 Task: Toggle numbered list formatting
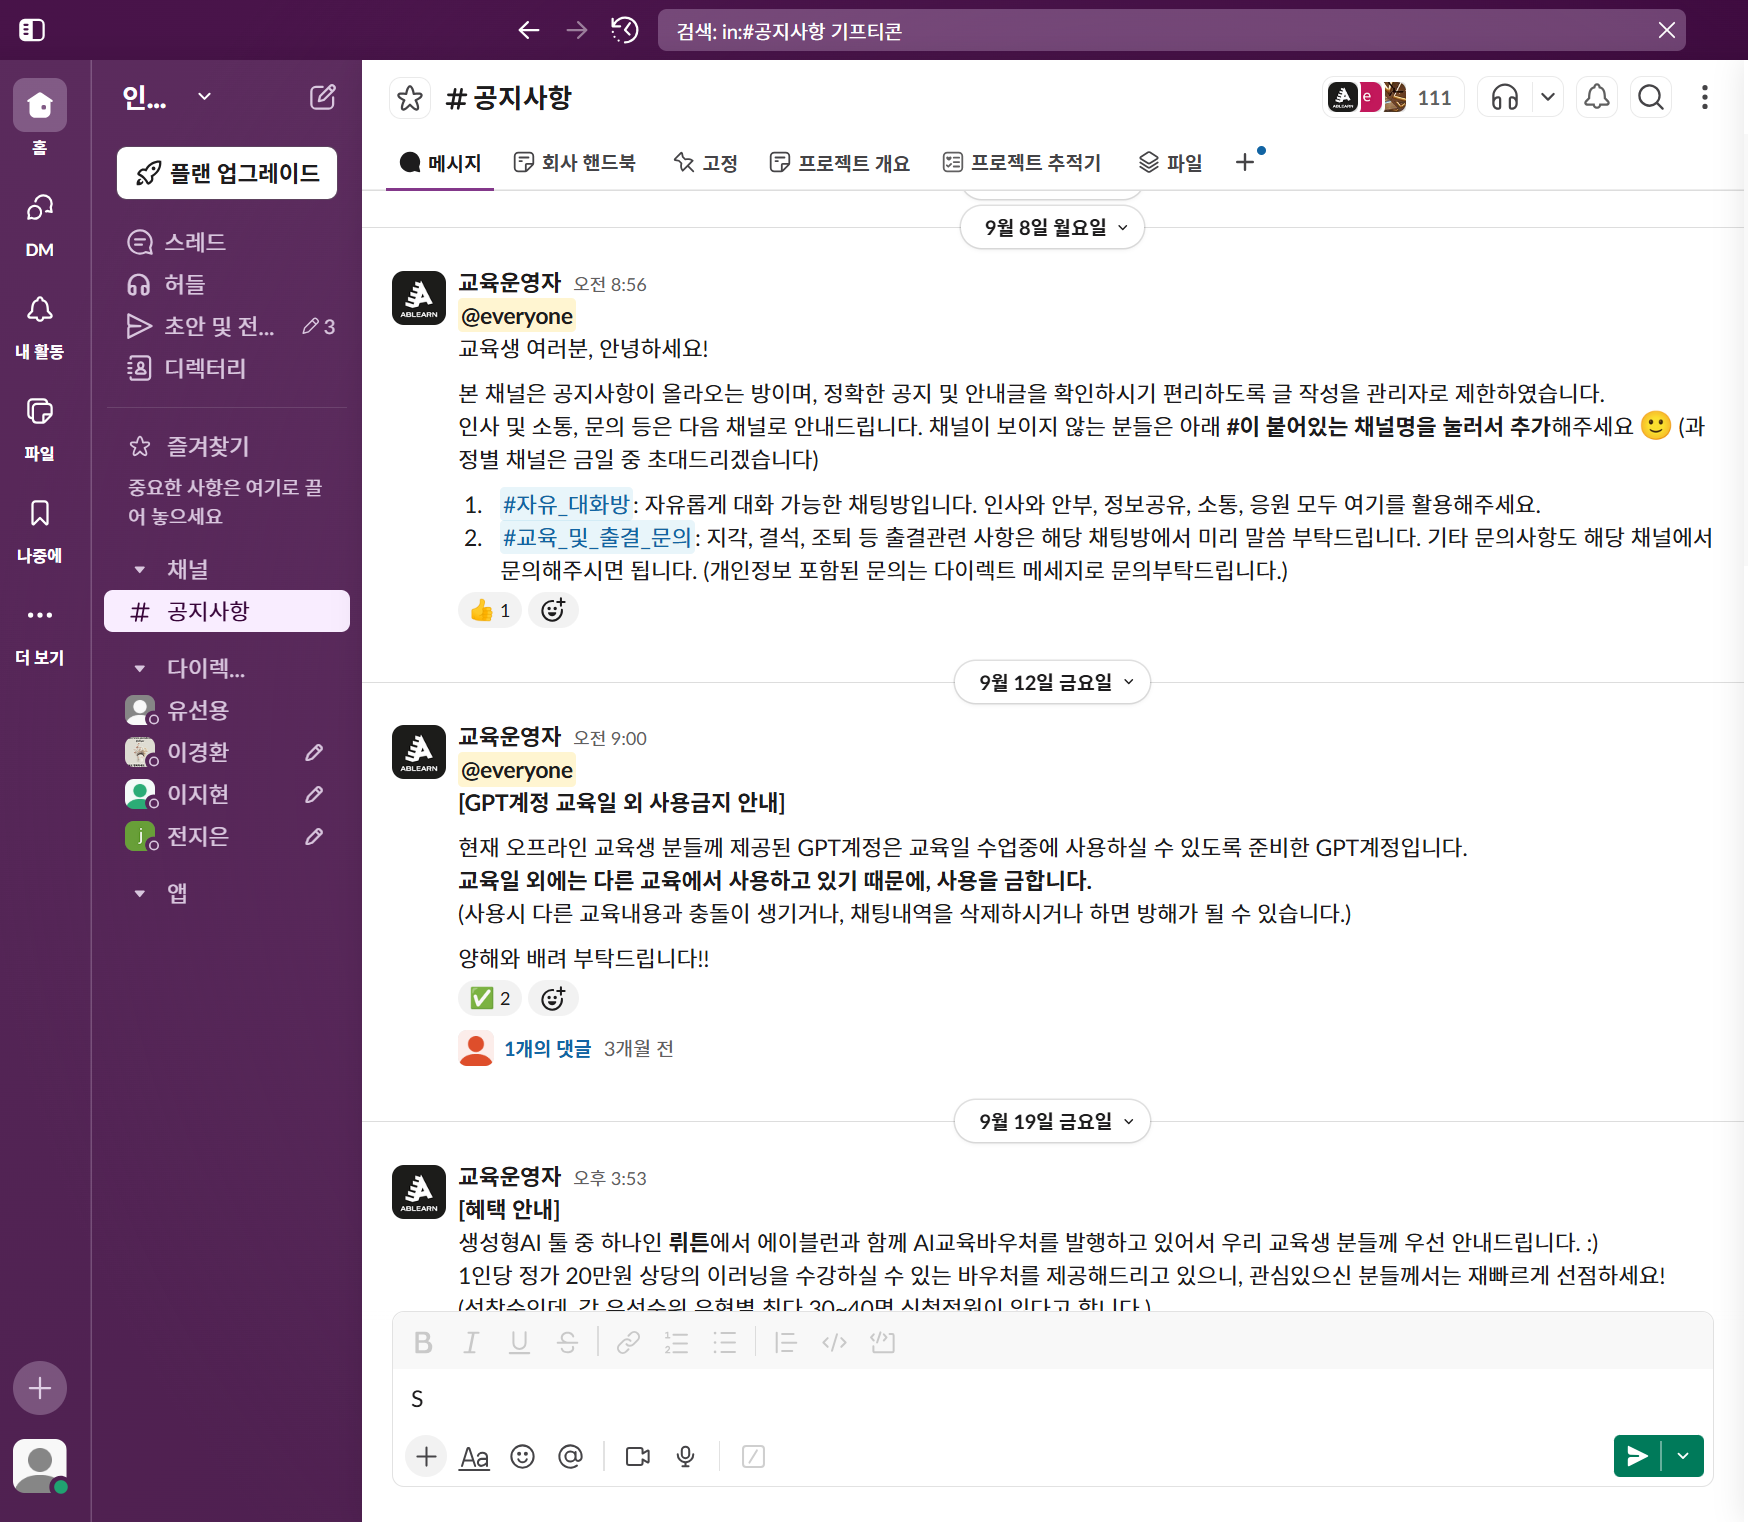677,1343
